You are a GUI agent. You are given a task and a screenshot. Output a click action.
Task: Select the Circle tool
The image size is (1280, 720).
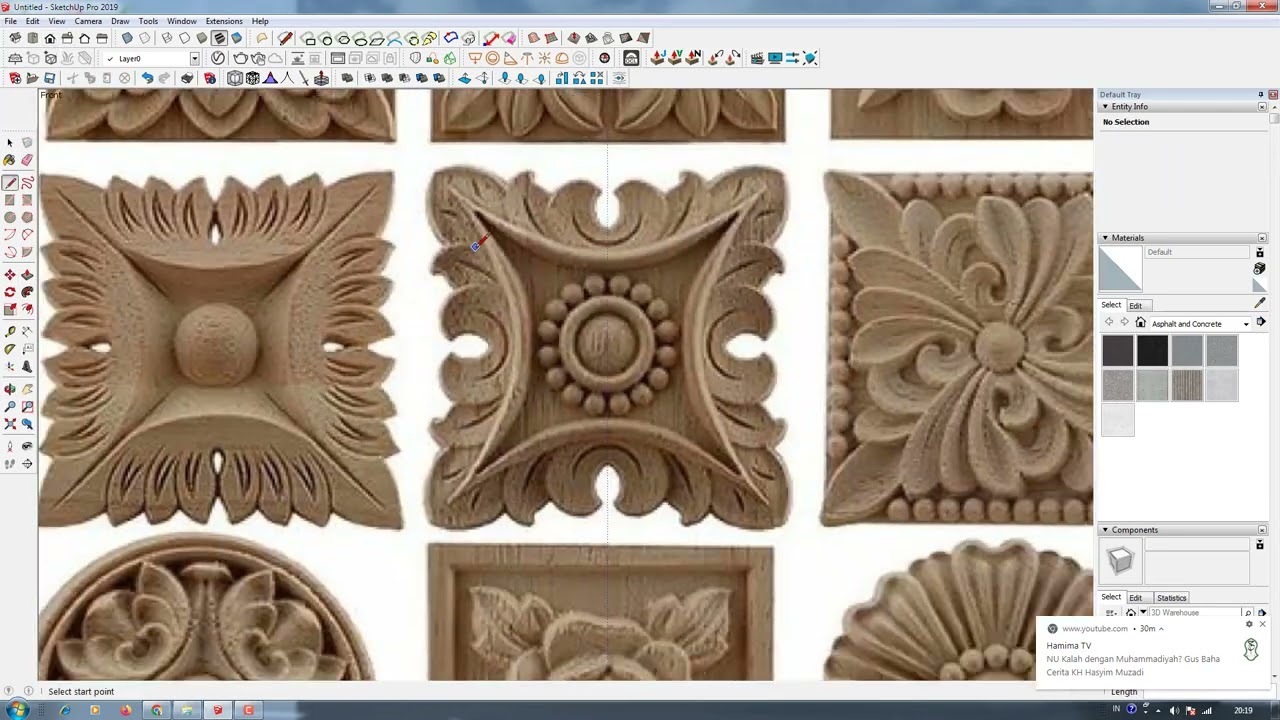10,217
